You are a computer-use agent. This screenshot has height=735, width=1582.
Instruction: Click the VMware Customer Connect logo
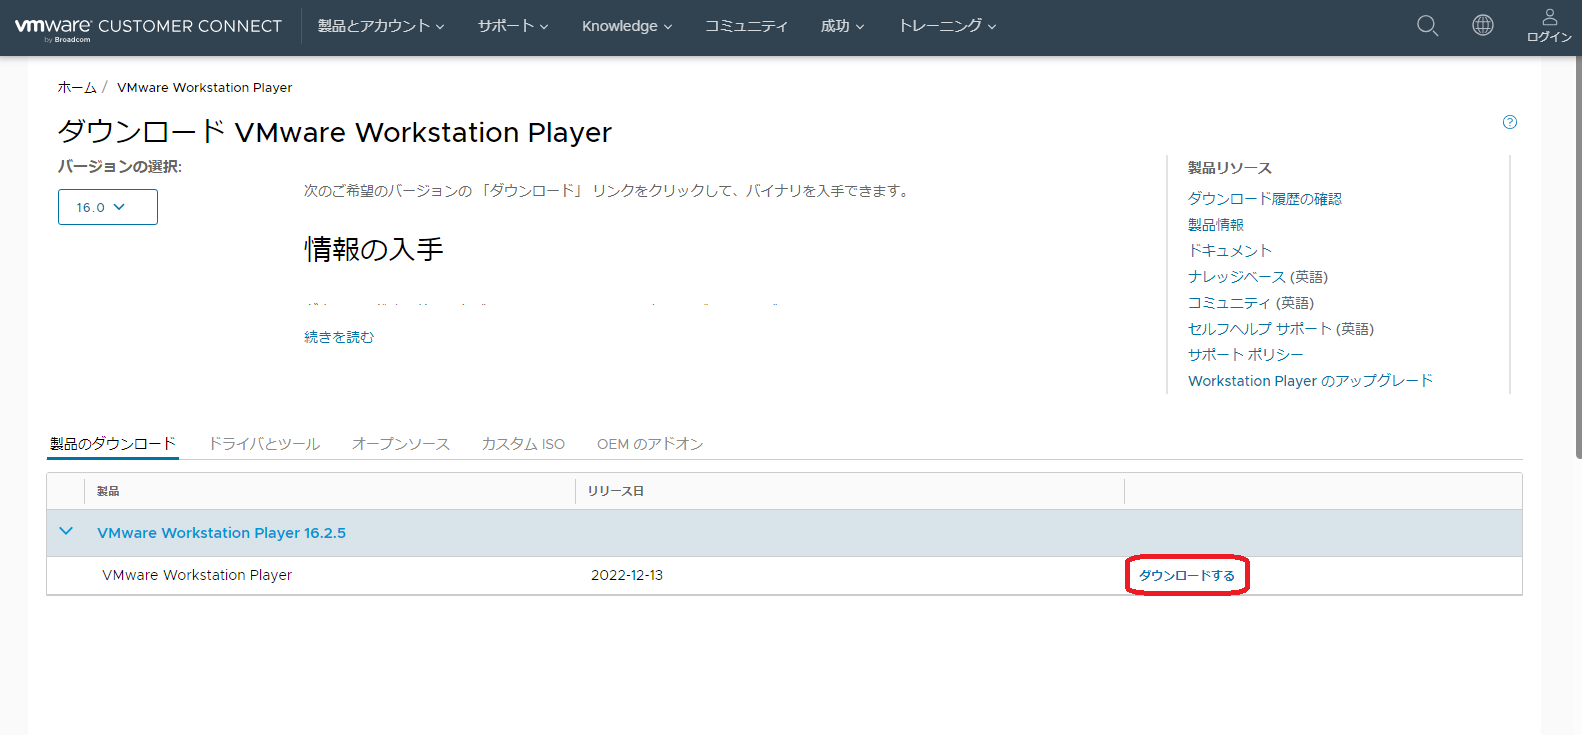148,27
